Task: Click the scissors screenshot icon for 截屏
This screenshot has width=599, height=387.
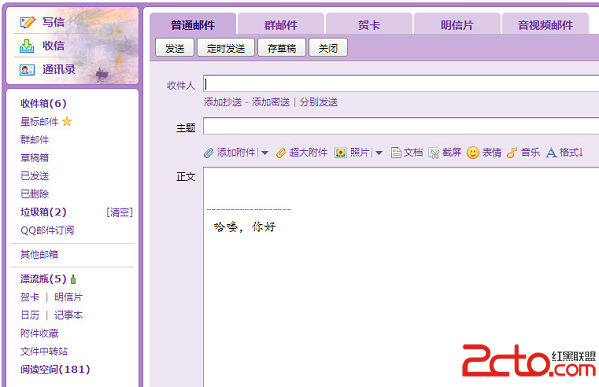Action: click(434, 153)
